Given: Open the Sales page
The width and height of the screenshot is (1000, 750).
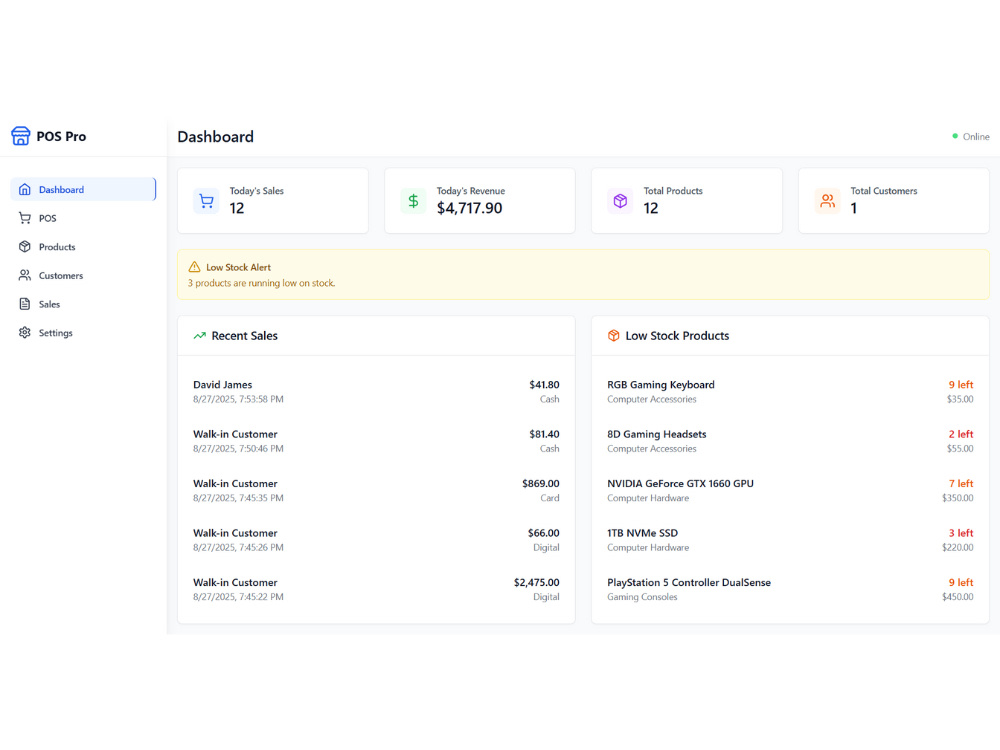Looking at the screenshot, I should click(x=83, y=304).
